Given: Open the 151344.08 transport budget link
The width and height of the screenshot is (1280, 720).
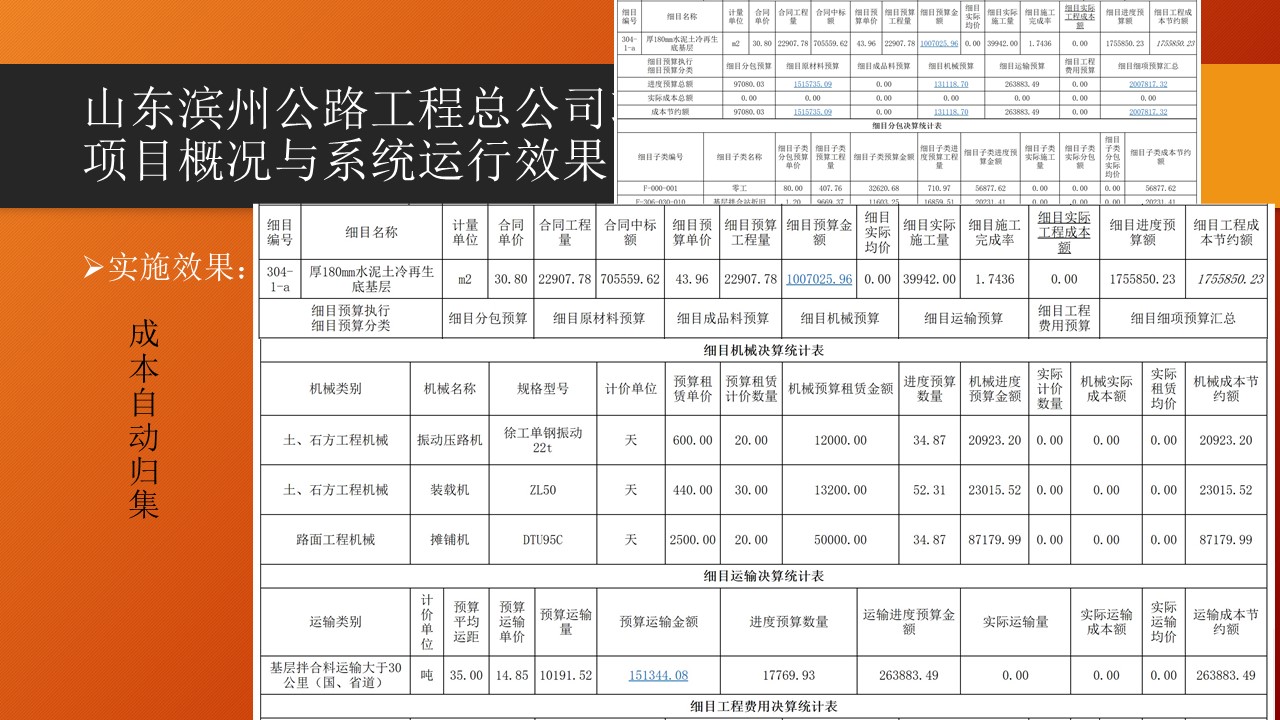Looking at the screenshot, I should [658, 675].
